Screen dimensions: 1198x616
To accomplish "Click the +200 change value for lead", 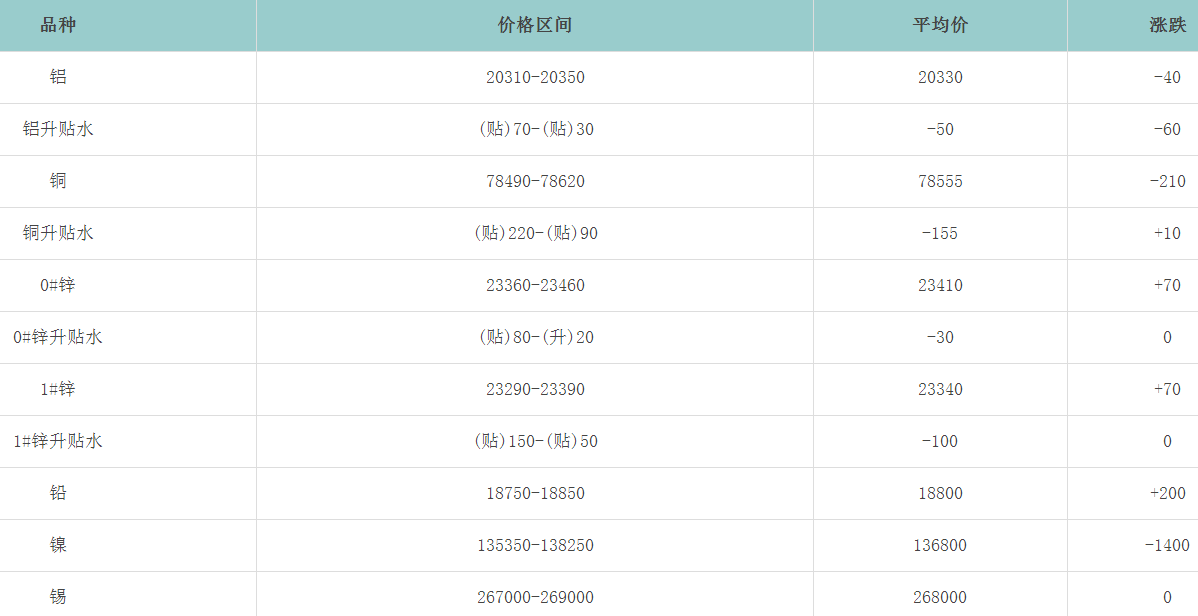I will (1167, 493).
